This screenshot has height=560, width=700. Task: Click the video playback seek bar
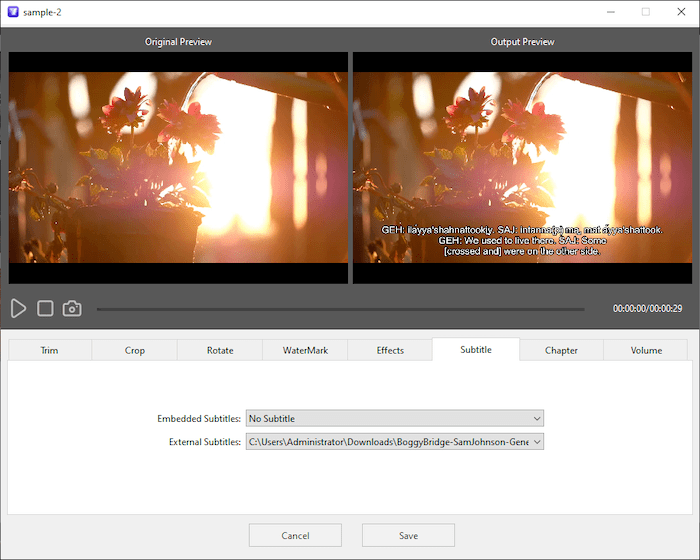(x=340, y=309)
